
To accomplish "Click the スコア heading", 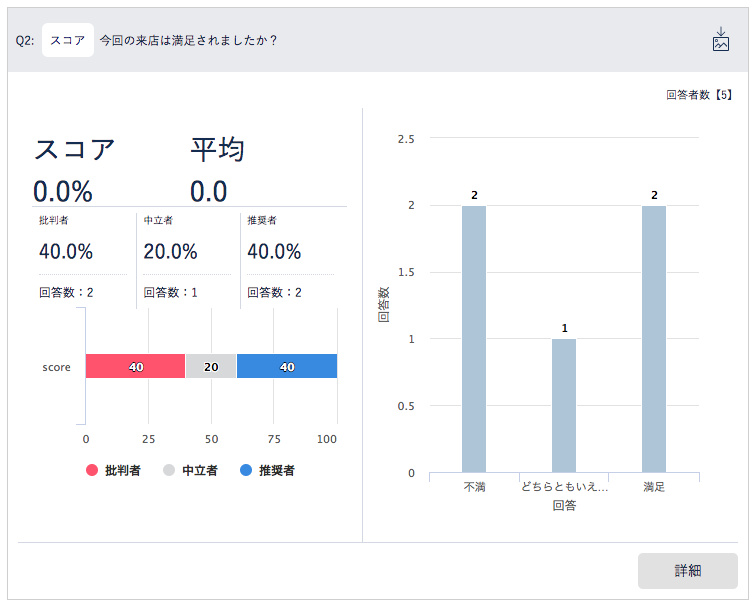I will (x=74, y=148).
